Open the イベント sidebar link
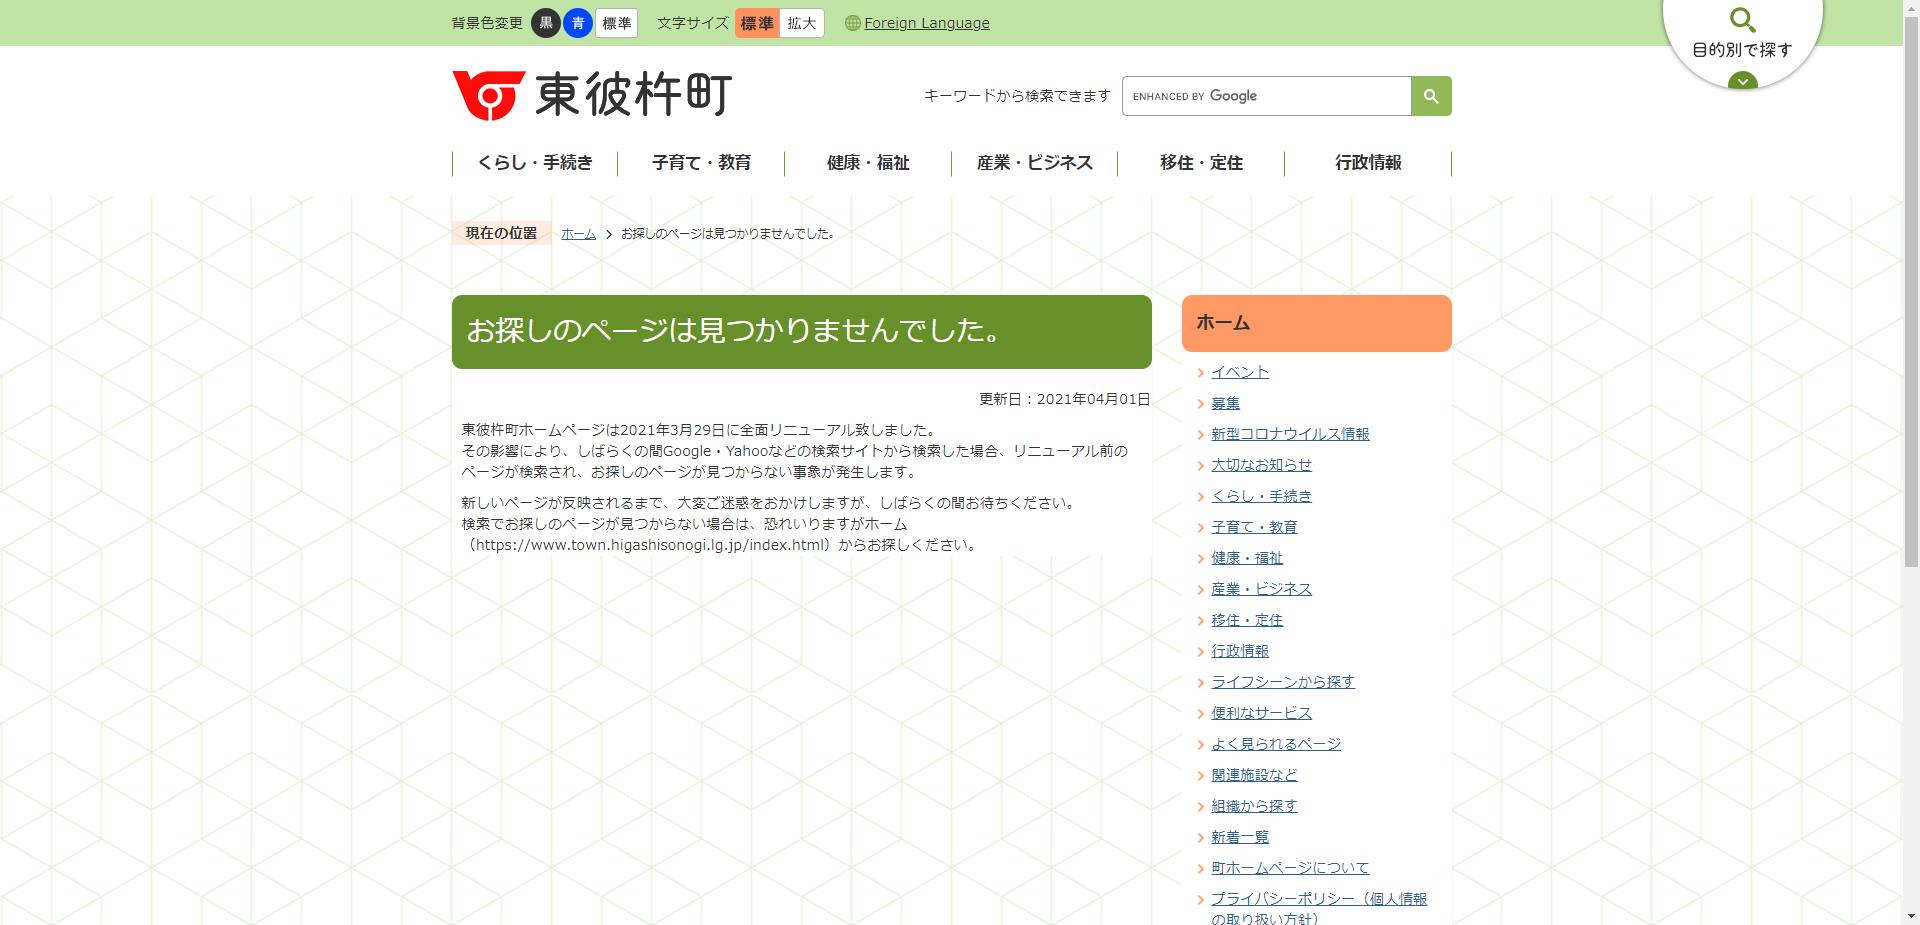This screenshot has width=1920, height=925. [1239, 371]
